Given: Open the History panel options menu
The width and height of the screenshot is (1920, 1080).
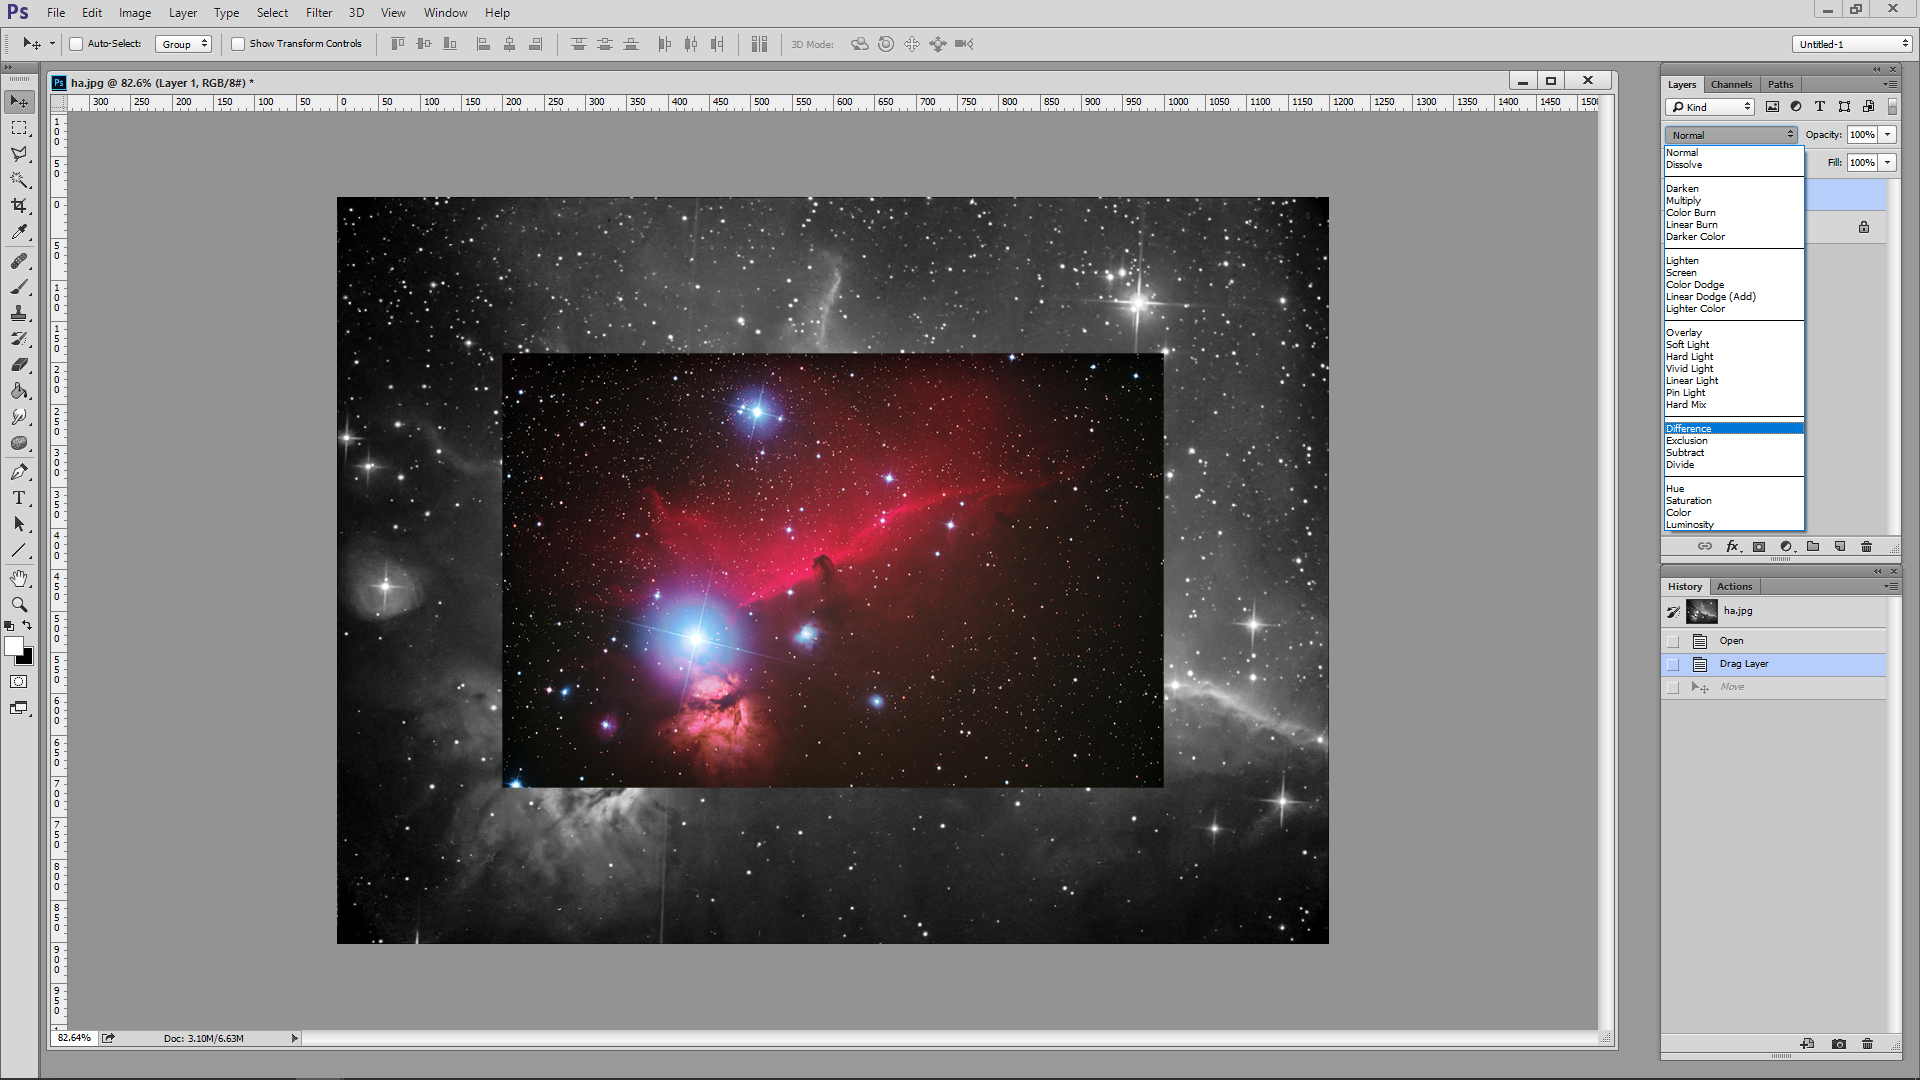Looking at the screenshot, I should (1890, 586).
